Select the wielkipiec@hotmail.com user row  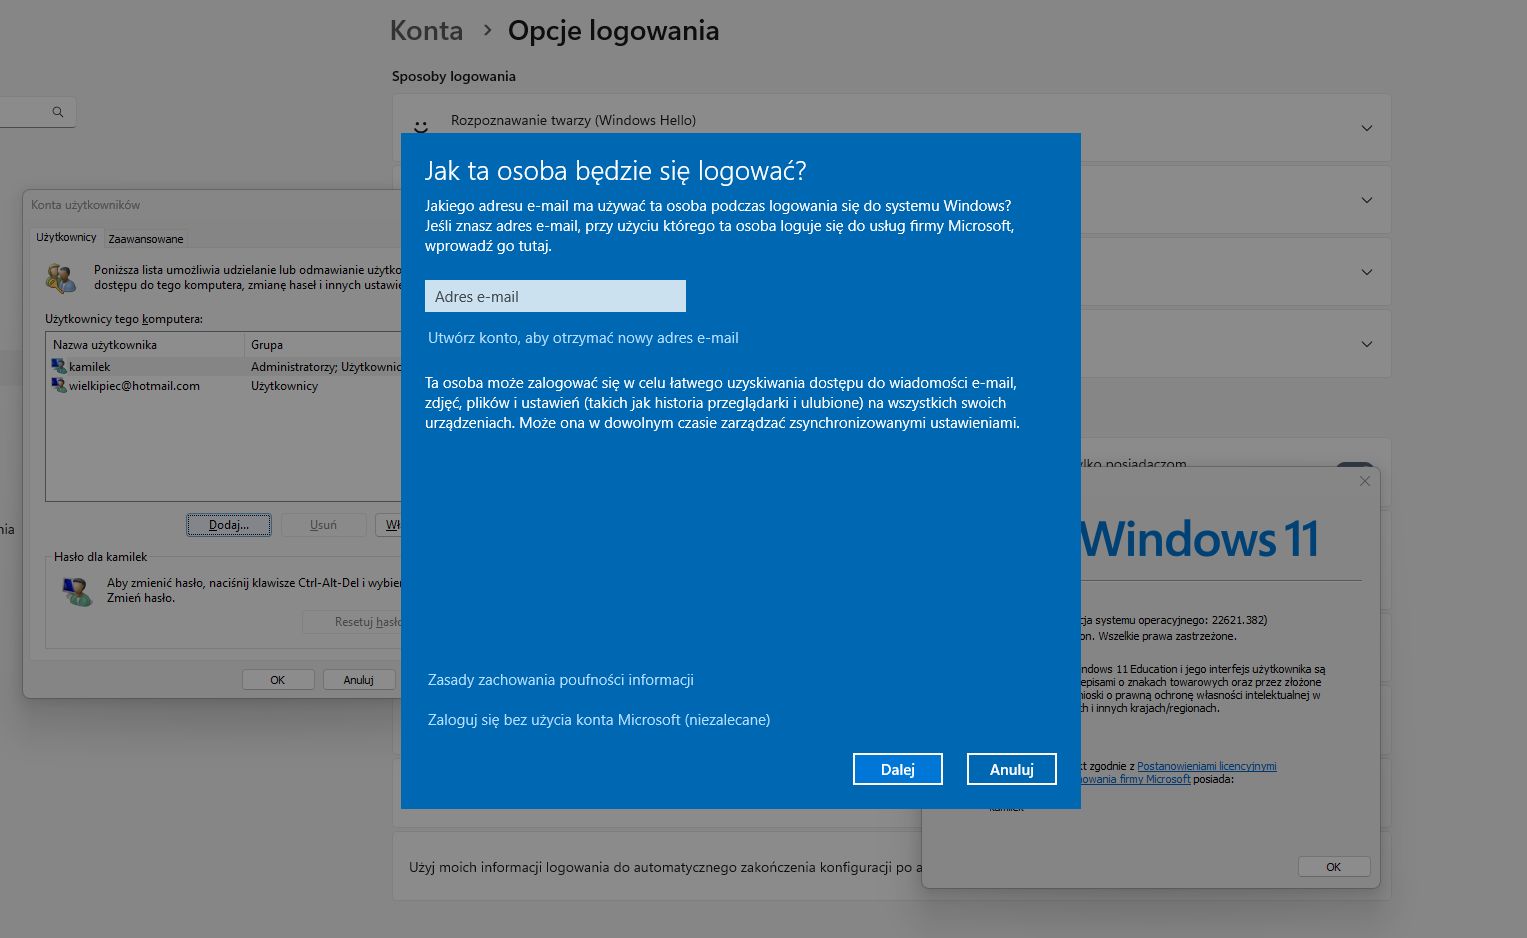tap(225, 386)
